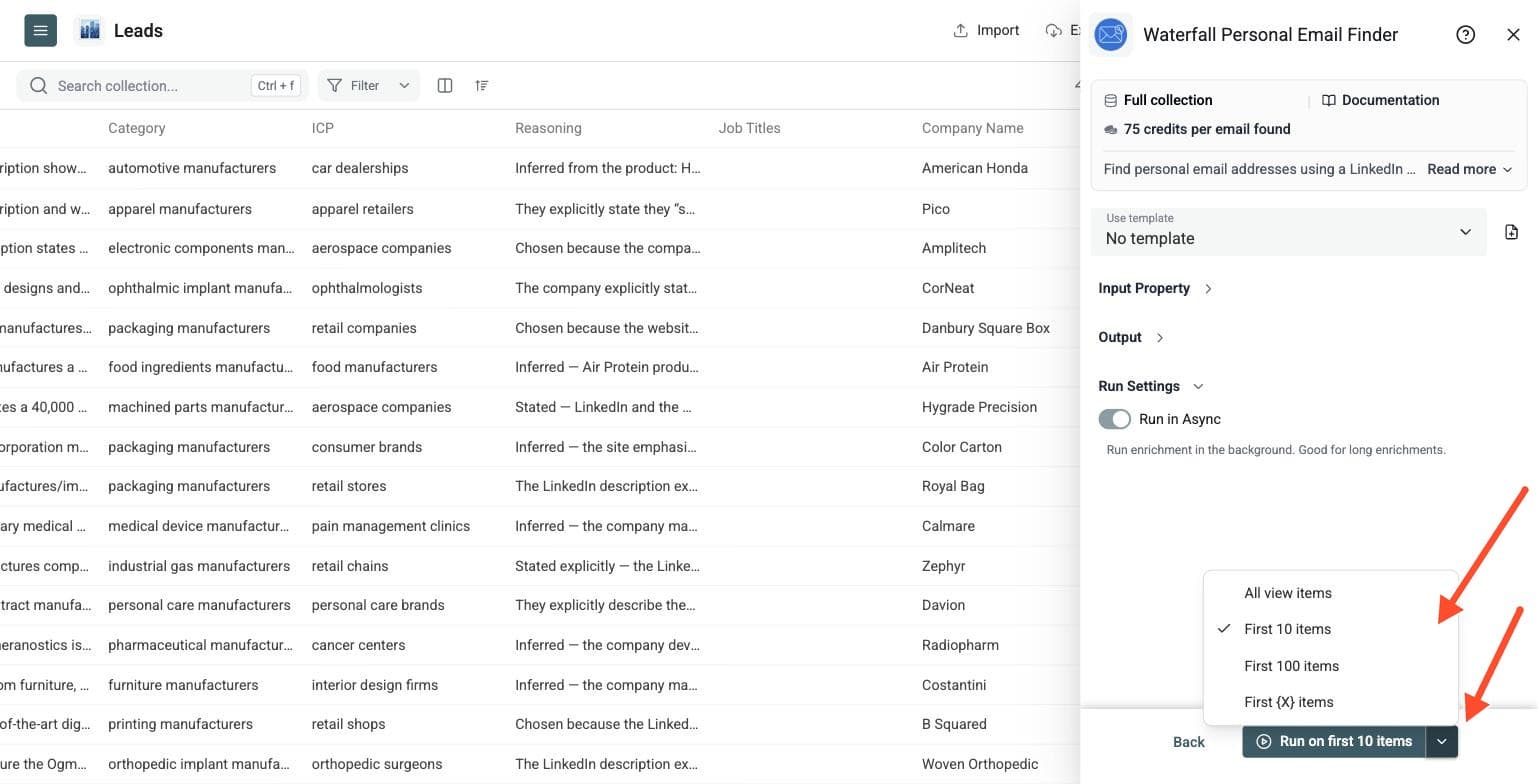This screenshot has width=1538, height=784.
Task: Open the column layout icon
Action: [x=445, y=86]
